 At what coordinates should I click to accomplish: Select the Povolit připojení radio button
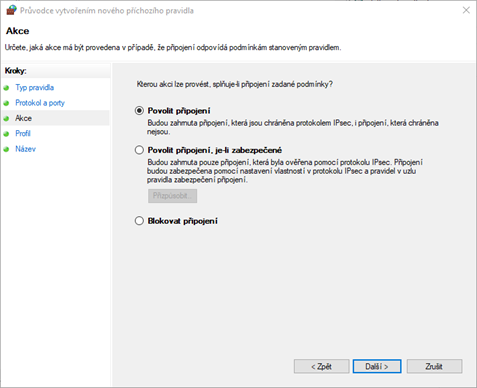tap(139, 111)
